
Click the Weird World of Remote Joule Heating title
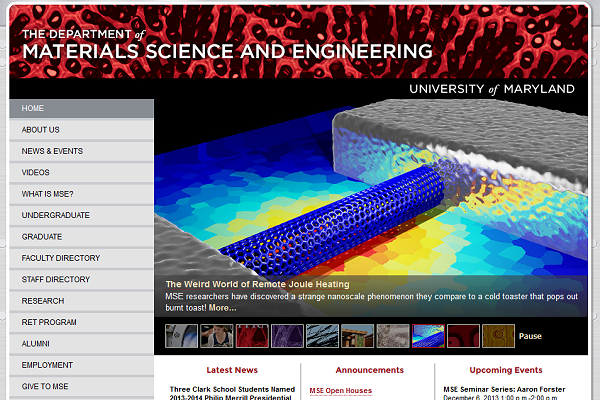(x=258, y=284)
